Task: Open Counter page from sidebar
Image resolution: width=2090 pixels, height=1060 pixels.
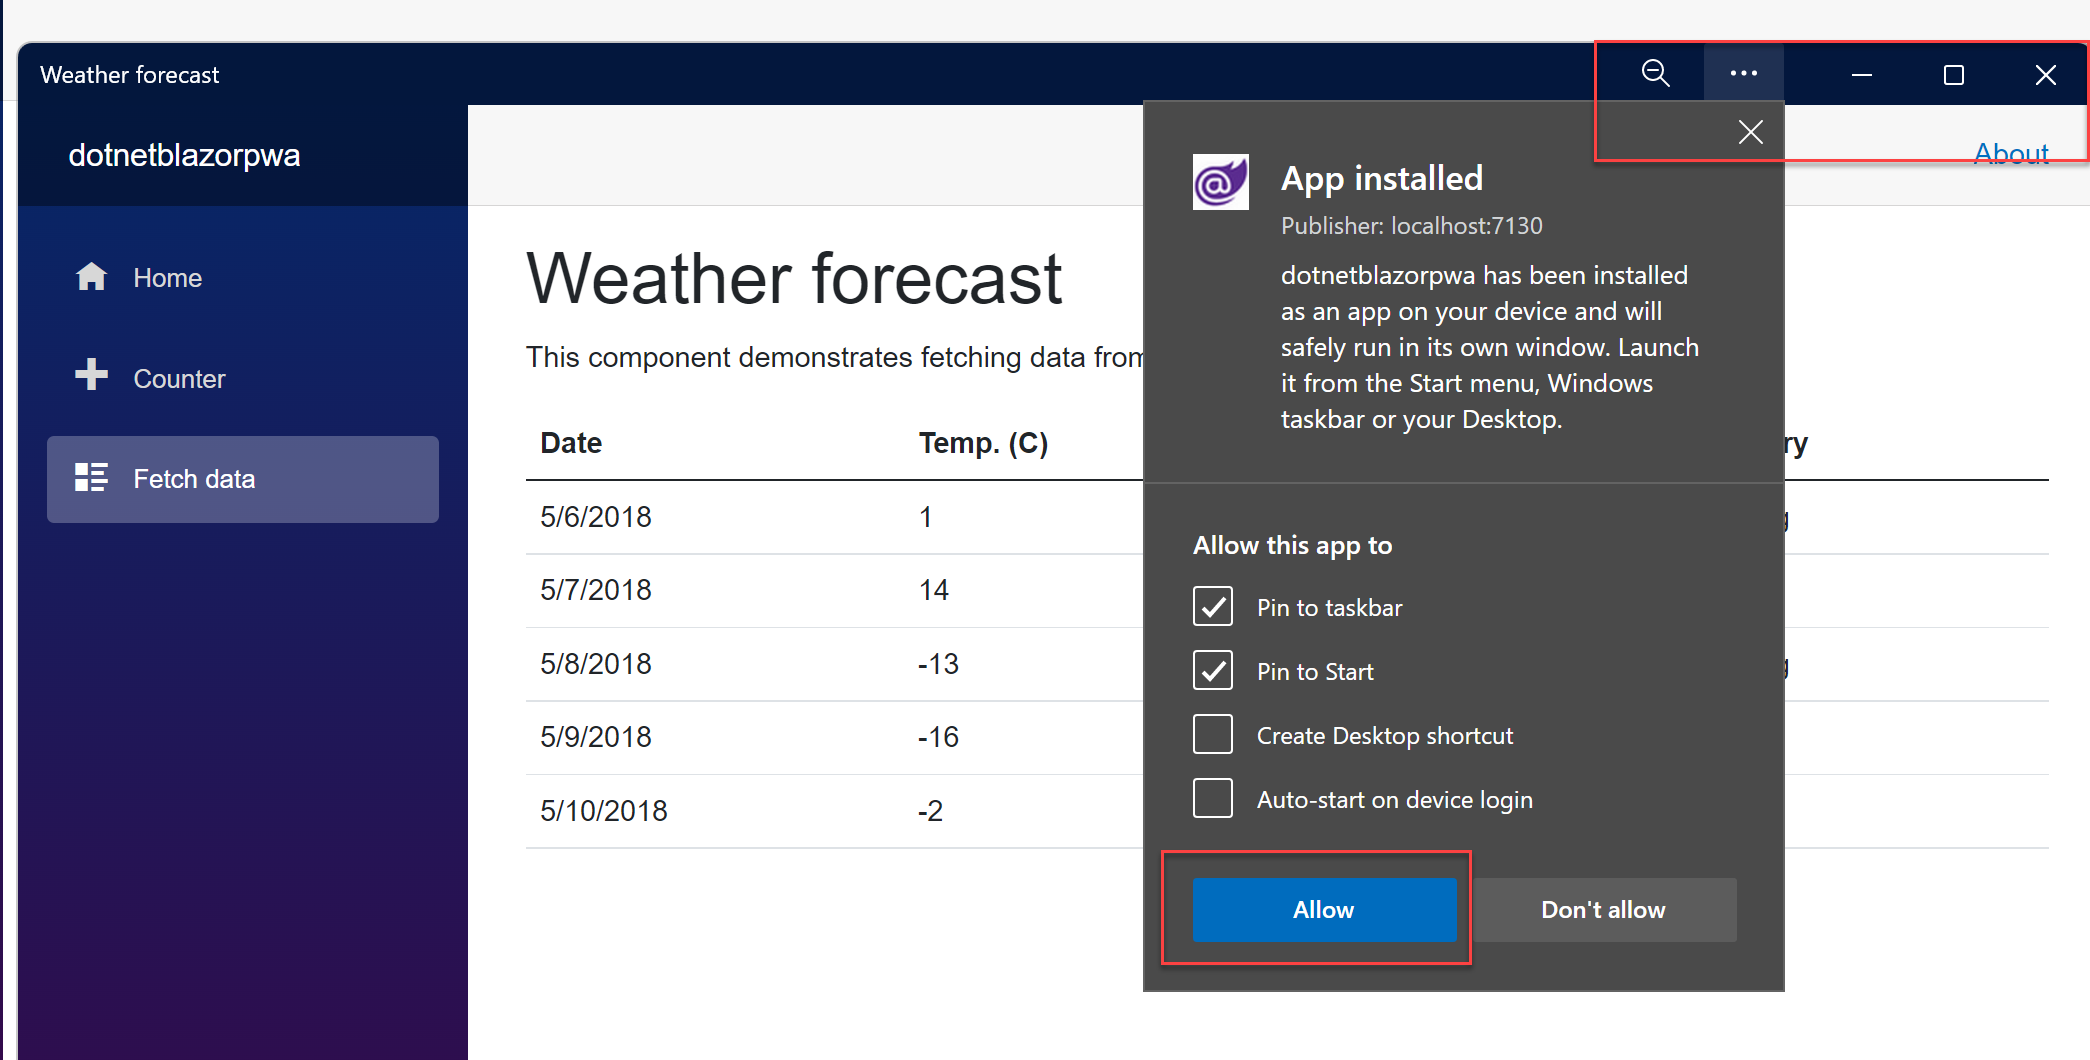Action: coord(179,379)
